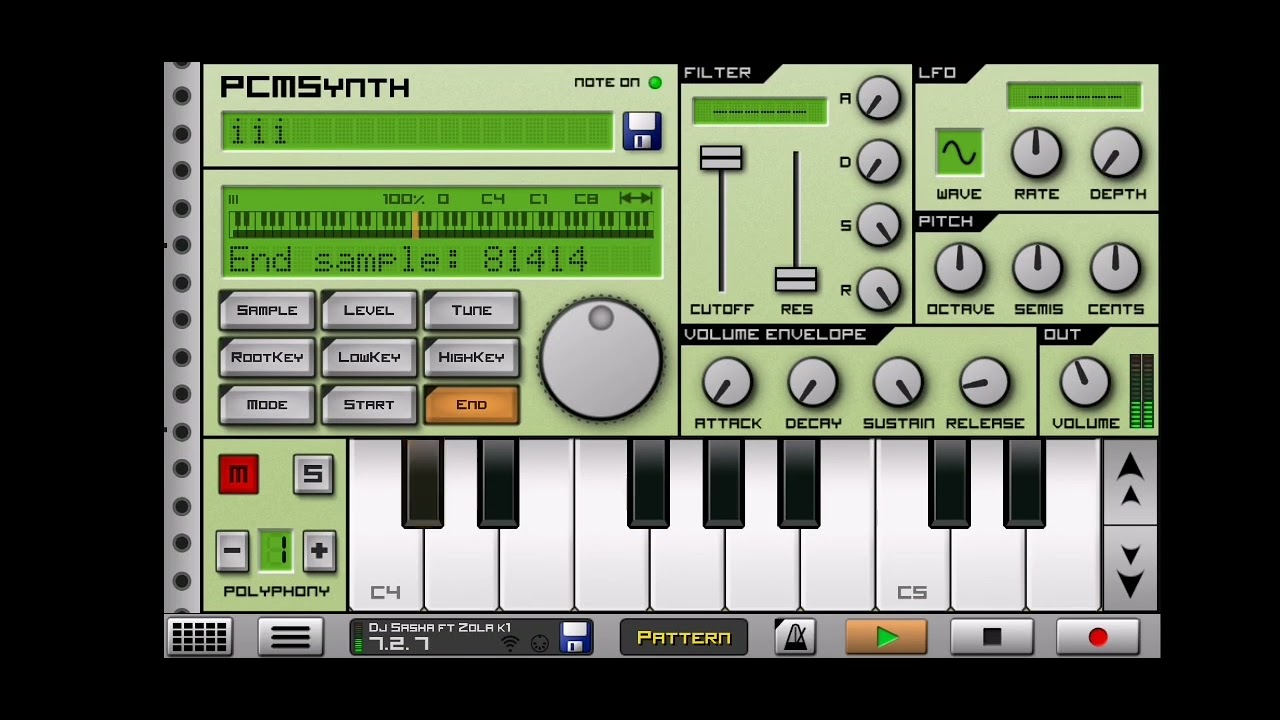The width and height of the screenshot is (1280, 720).
Task: Decrease polyphony with minus button
Action: [232, 550]
